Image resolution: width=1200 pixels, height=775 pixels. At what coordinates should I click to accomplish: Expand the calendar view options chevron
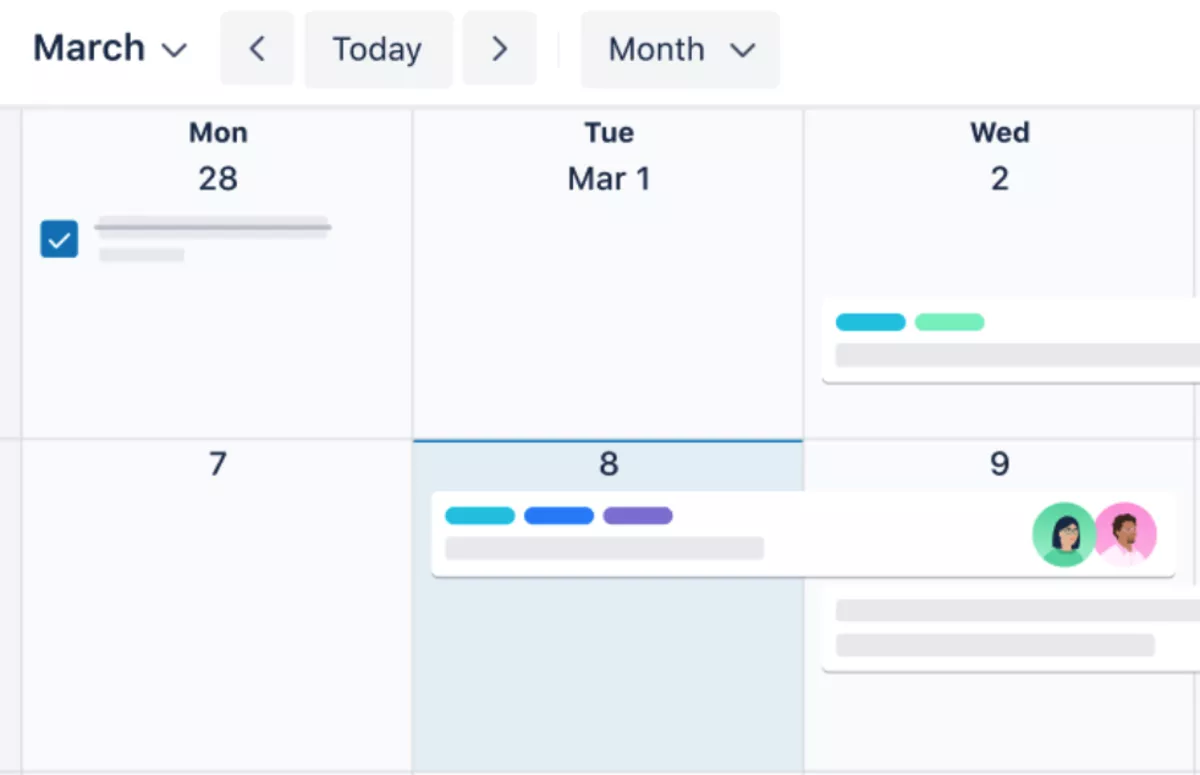[744, 49]
